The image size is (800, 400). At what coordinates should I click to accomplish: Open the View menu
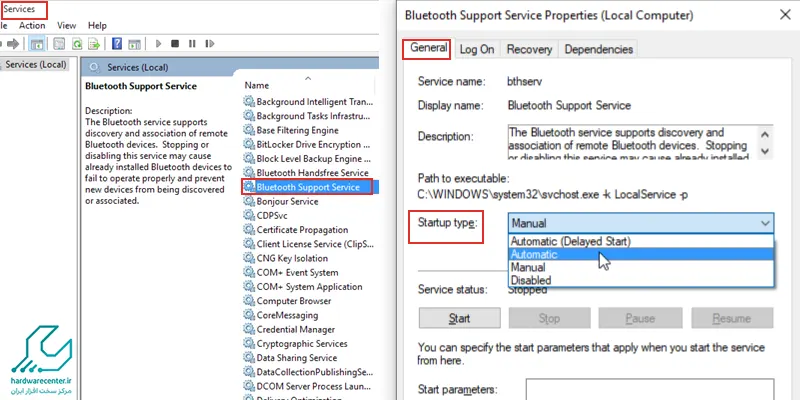tap(66, 26)
